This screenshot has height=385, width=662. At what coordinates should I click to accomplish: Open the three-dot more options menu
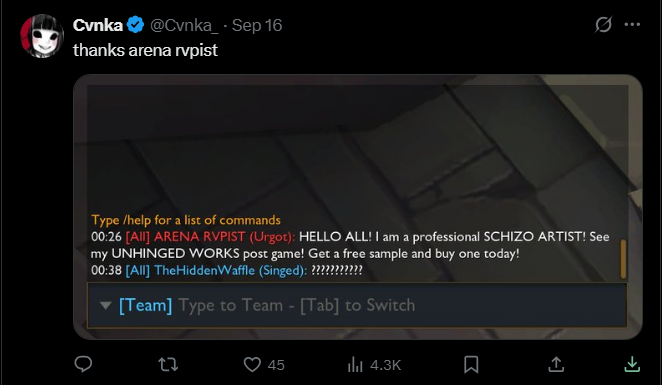[x=632, y=24]
